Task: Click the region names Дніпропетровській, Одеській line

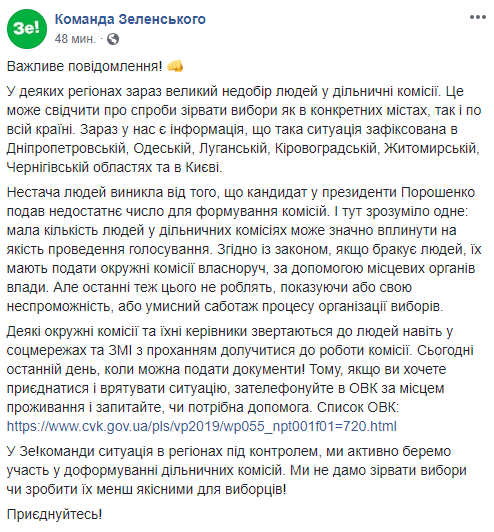Action: [x=243, y=149]
